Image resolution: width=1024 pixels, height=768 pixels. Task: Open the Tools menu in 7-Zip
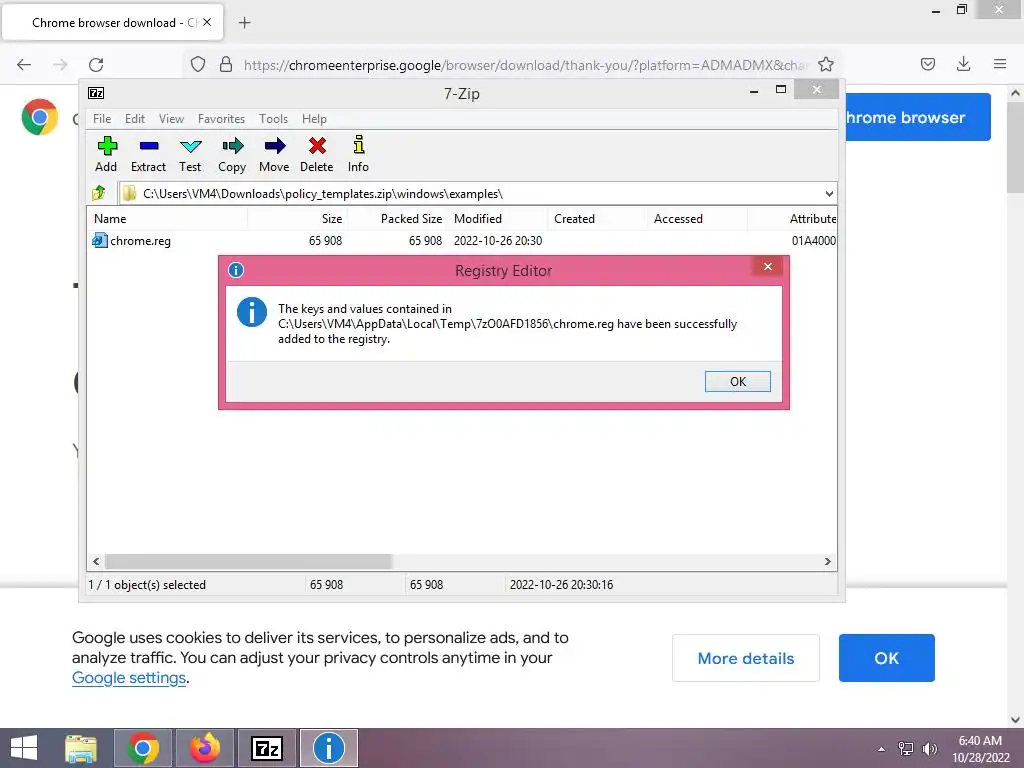(x=273, y=119)
